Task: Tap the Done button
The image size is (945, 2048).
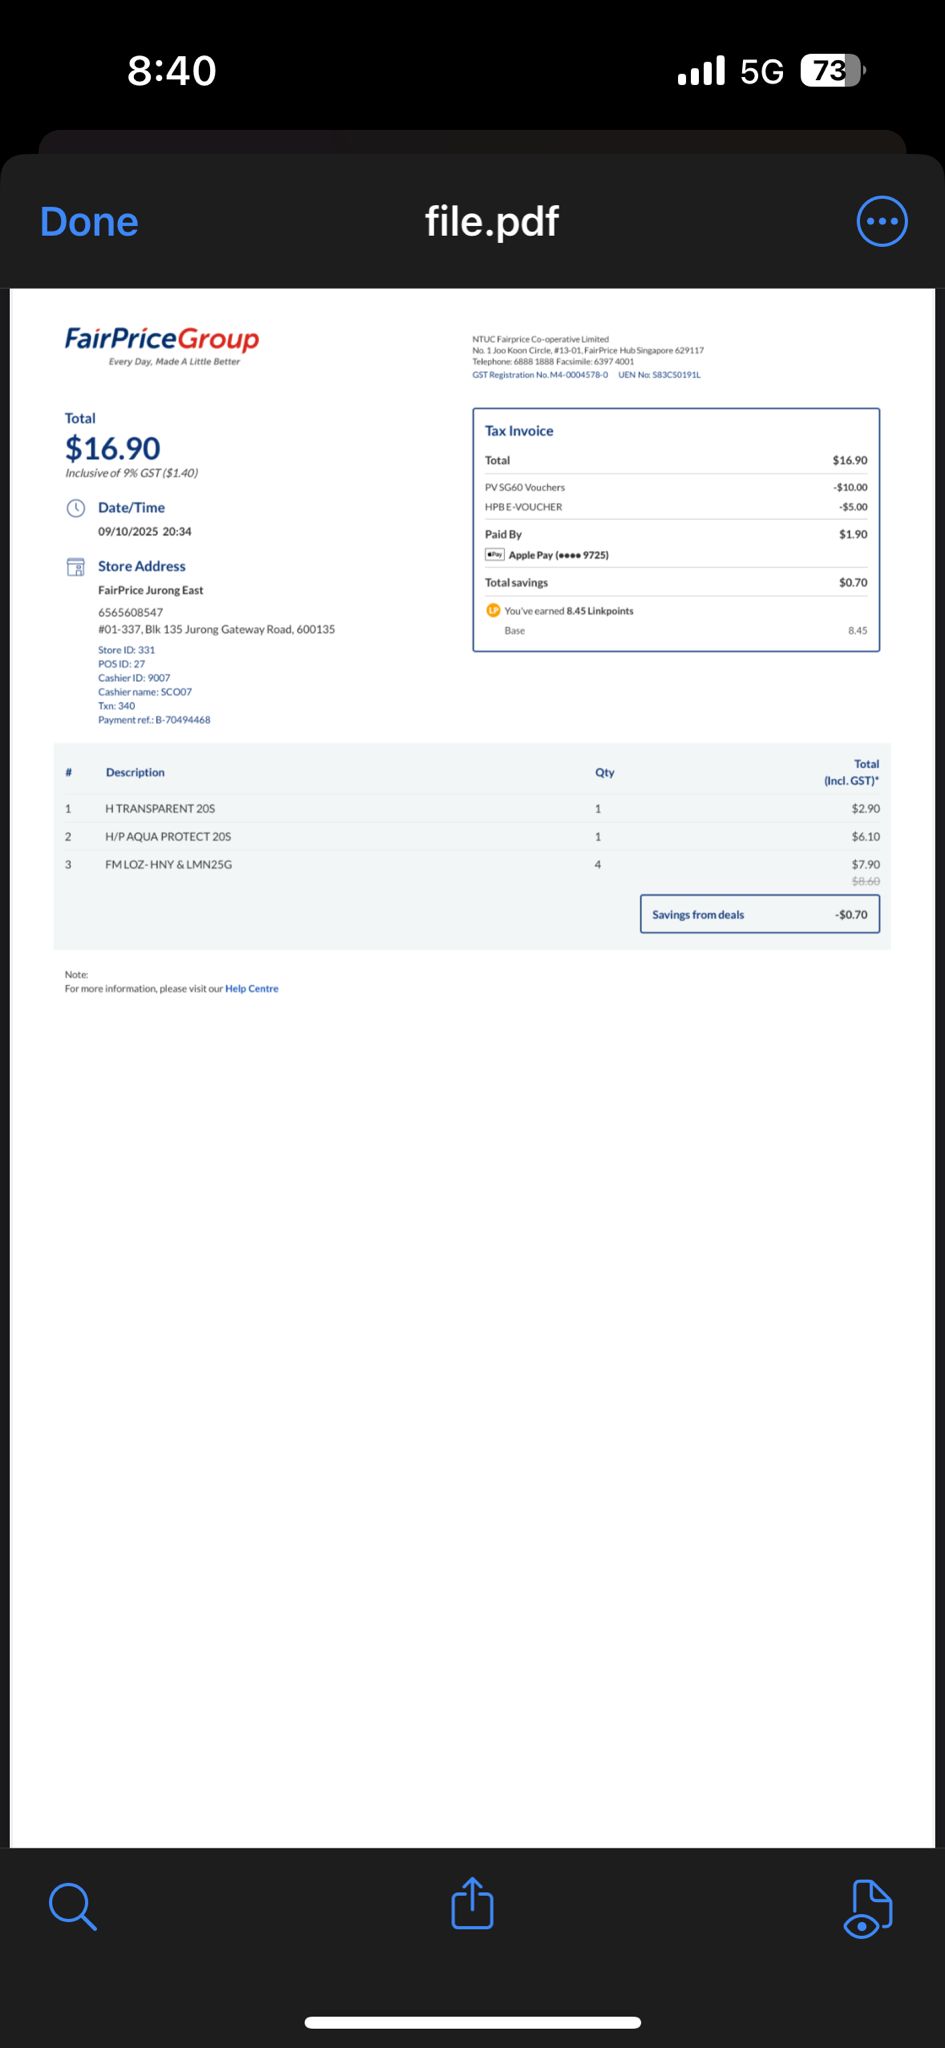Action: point(89,222)
